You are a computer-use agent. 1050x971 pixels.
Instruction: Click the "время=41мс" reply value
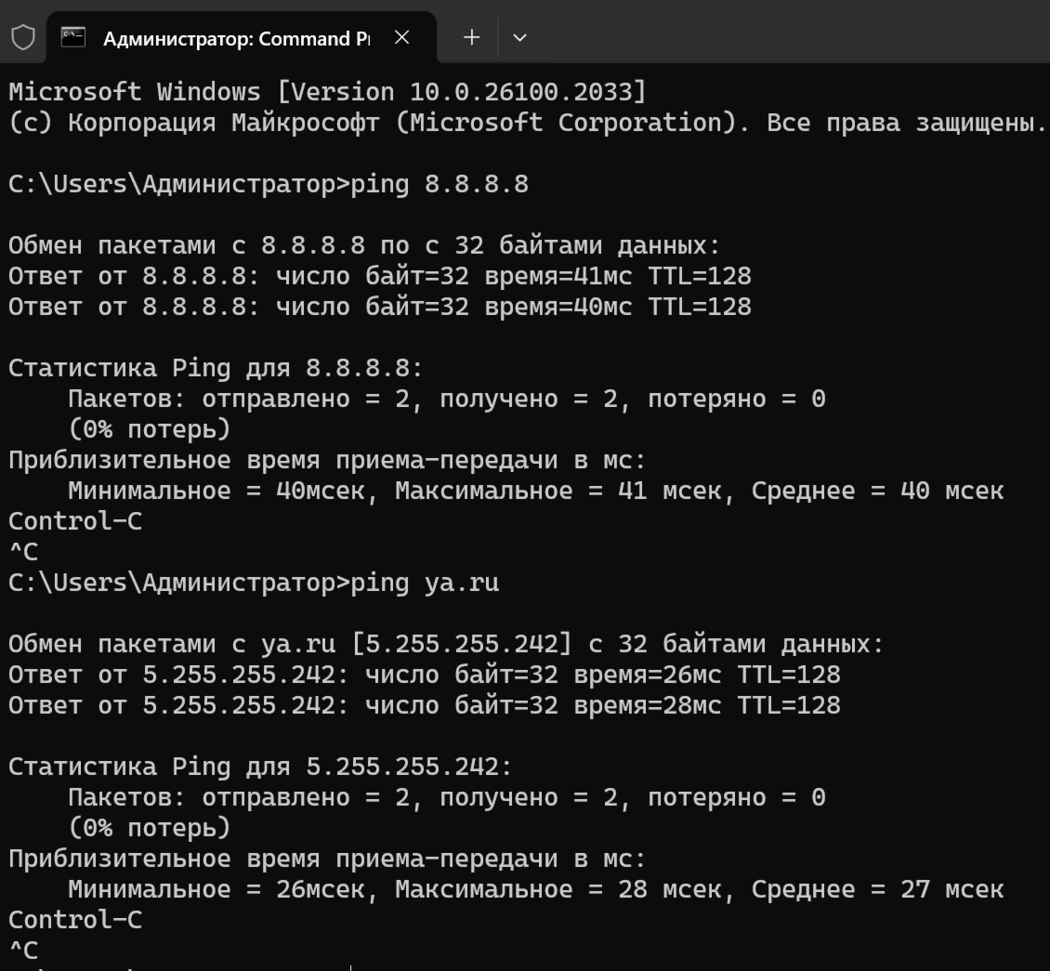tap(558, 276)
